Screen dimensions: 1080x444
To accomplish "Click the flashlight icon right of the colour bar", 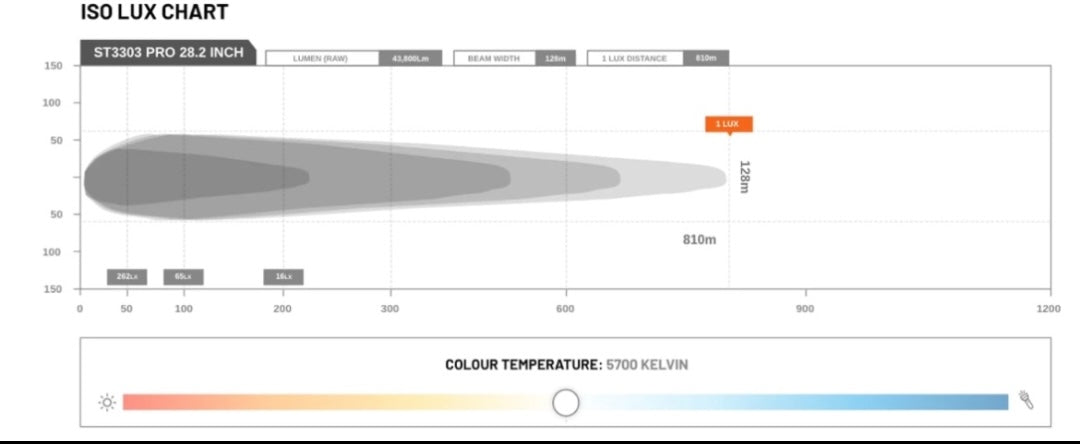I will click(x=1025, y=400).
